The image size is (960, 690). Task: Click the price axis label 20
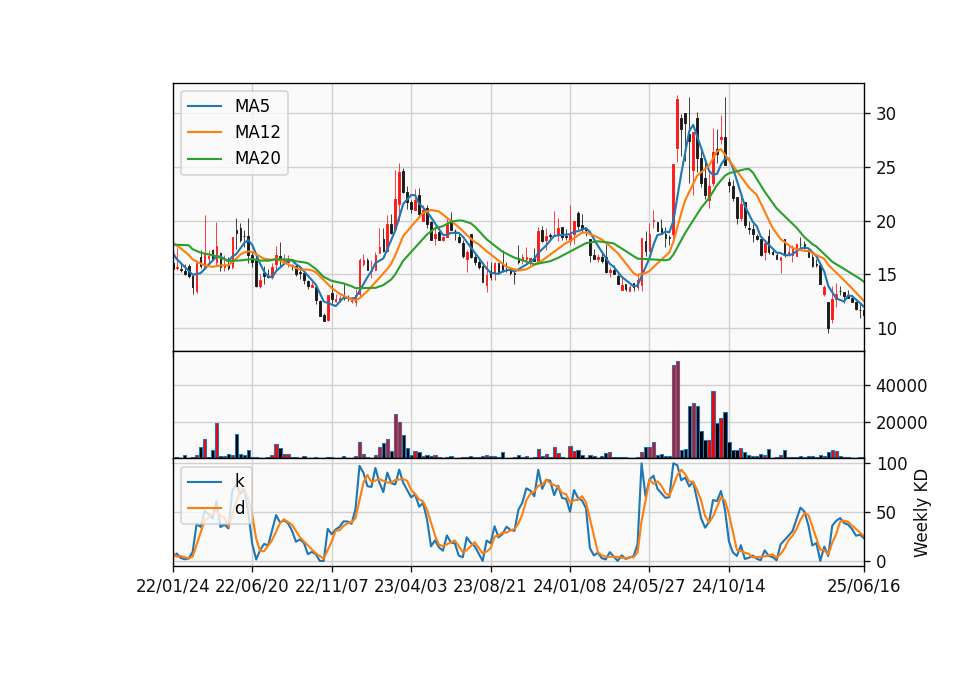(886, 222)
